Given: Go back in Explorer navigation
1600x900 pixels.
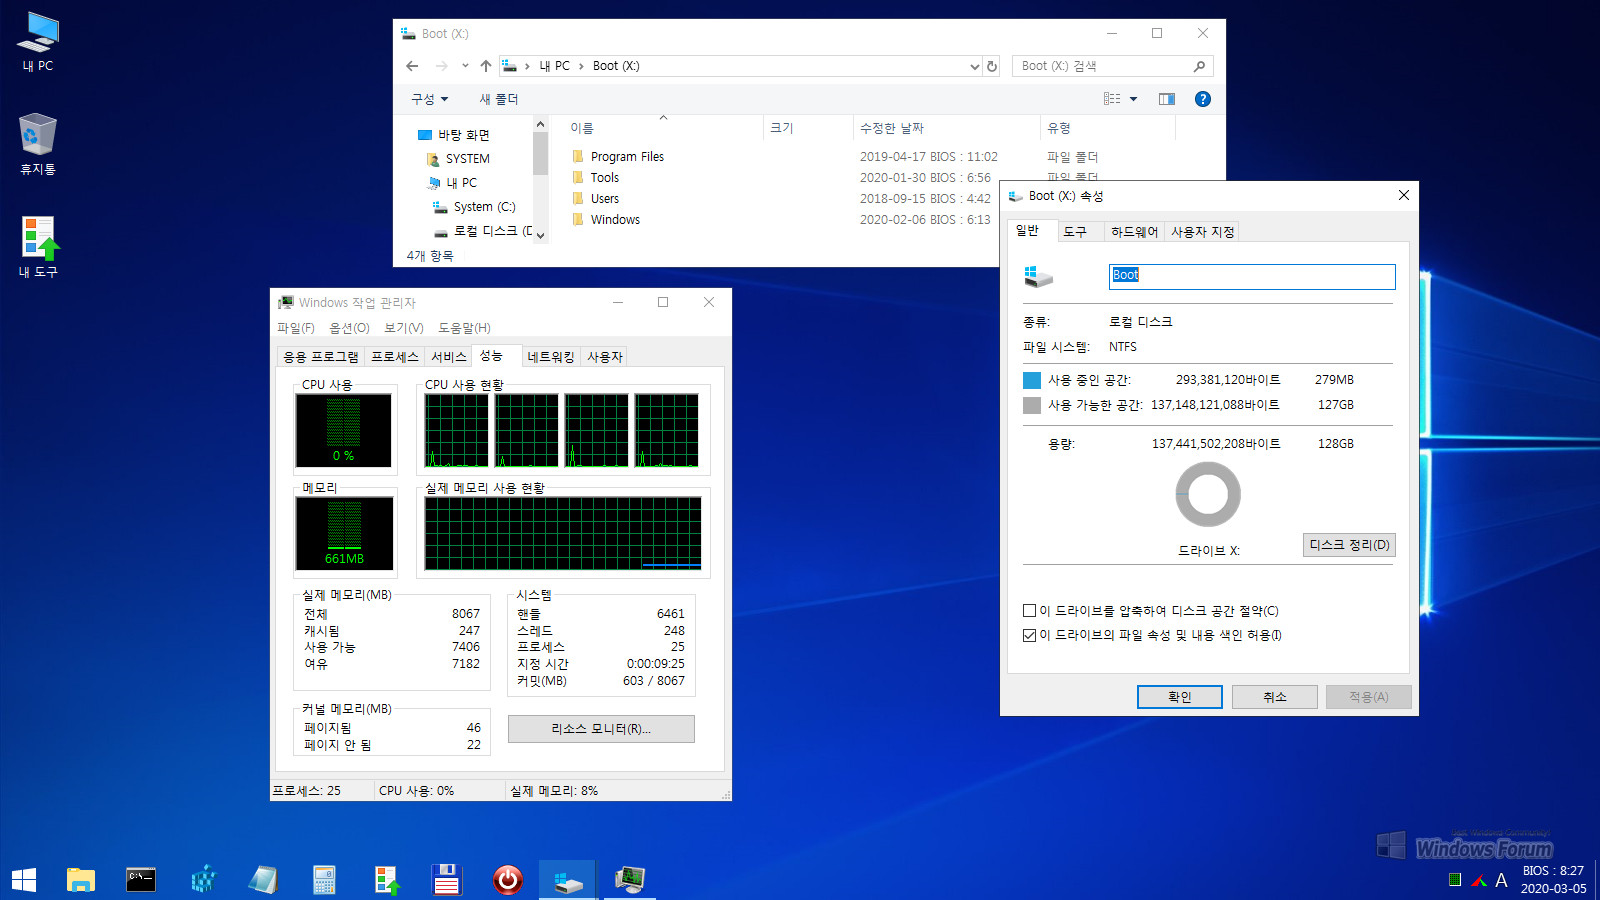Looking at the screenshot, I should point(412,66).
